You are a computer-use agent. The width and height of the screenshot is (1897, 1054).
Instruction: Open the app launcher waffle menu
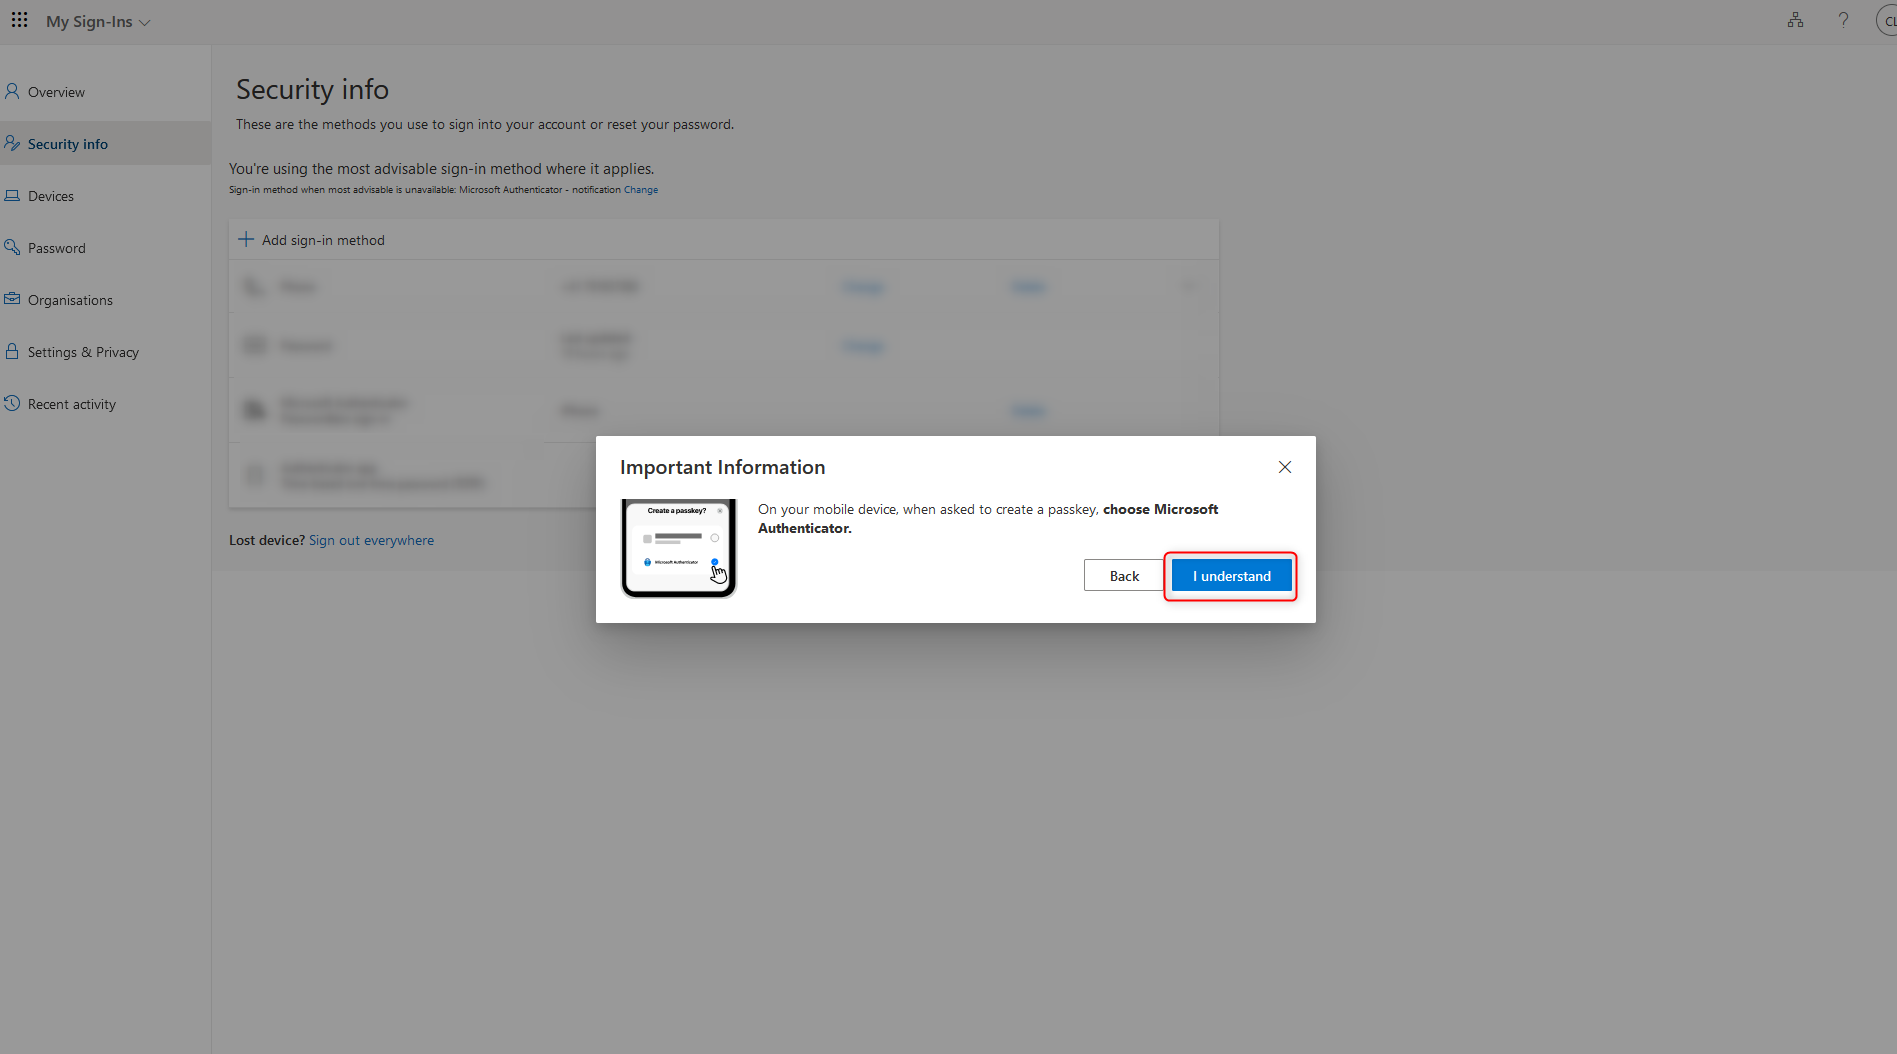[x=19, y=20]
